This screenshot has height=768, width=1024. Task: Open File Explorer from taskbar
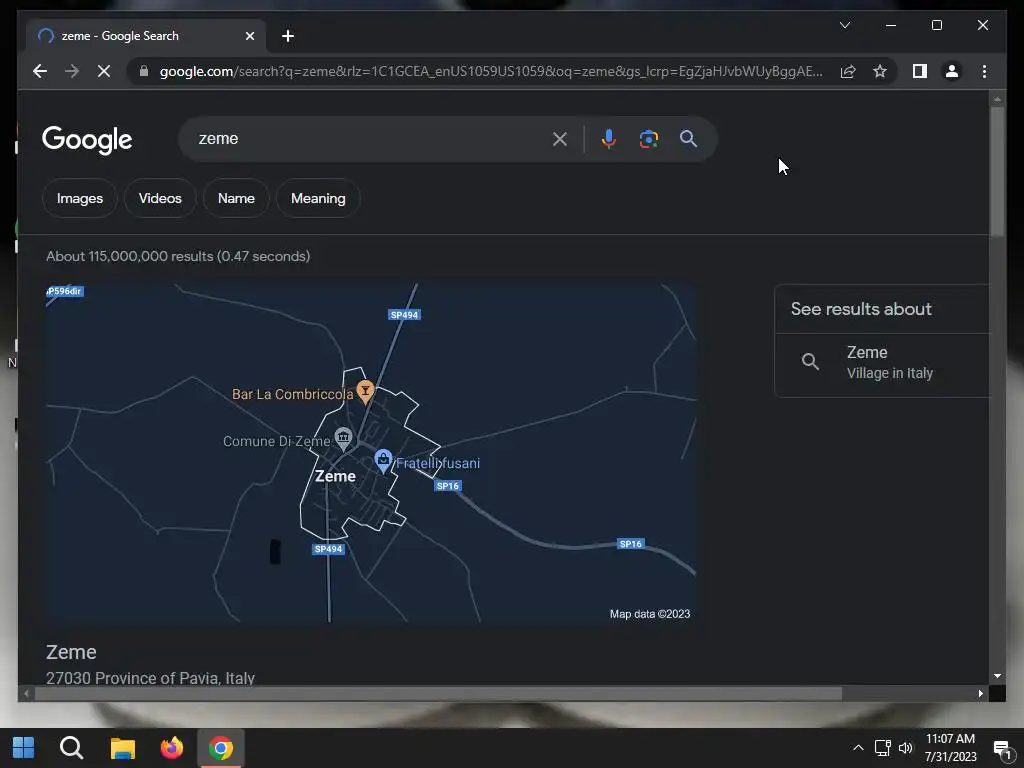[x=122, y=748]
